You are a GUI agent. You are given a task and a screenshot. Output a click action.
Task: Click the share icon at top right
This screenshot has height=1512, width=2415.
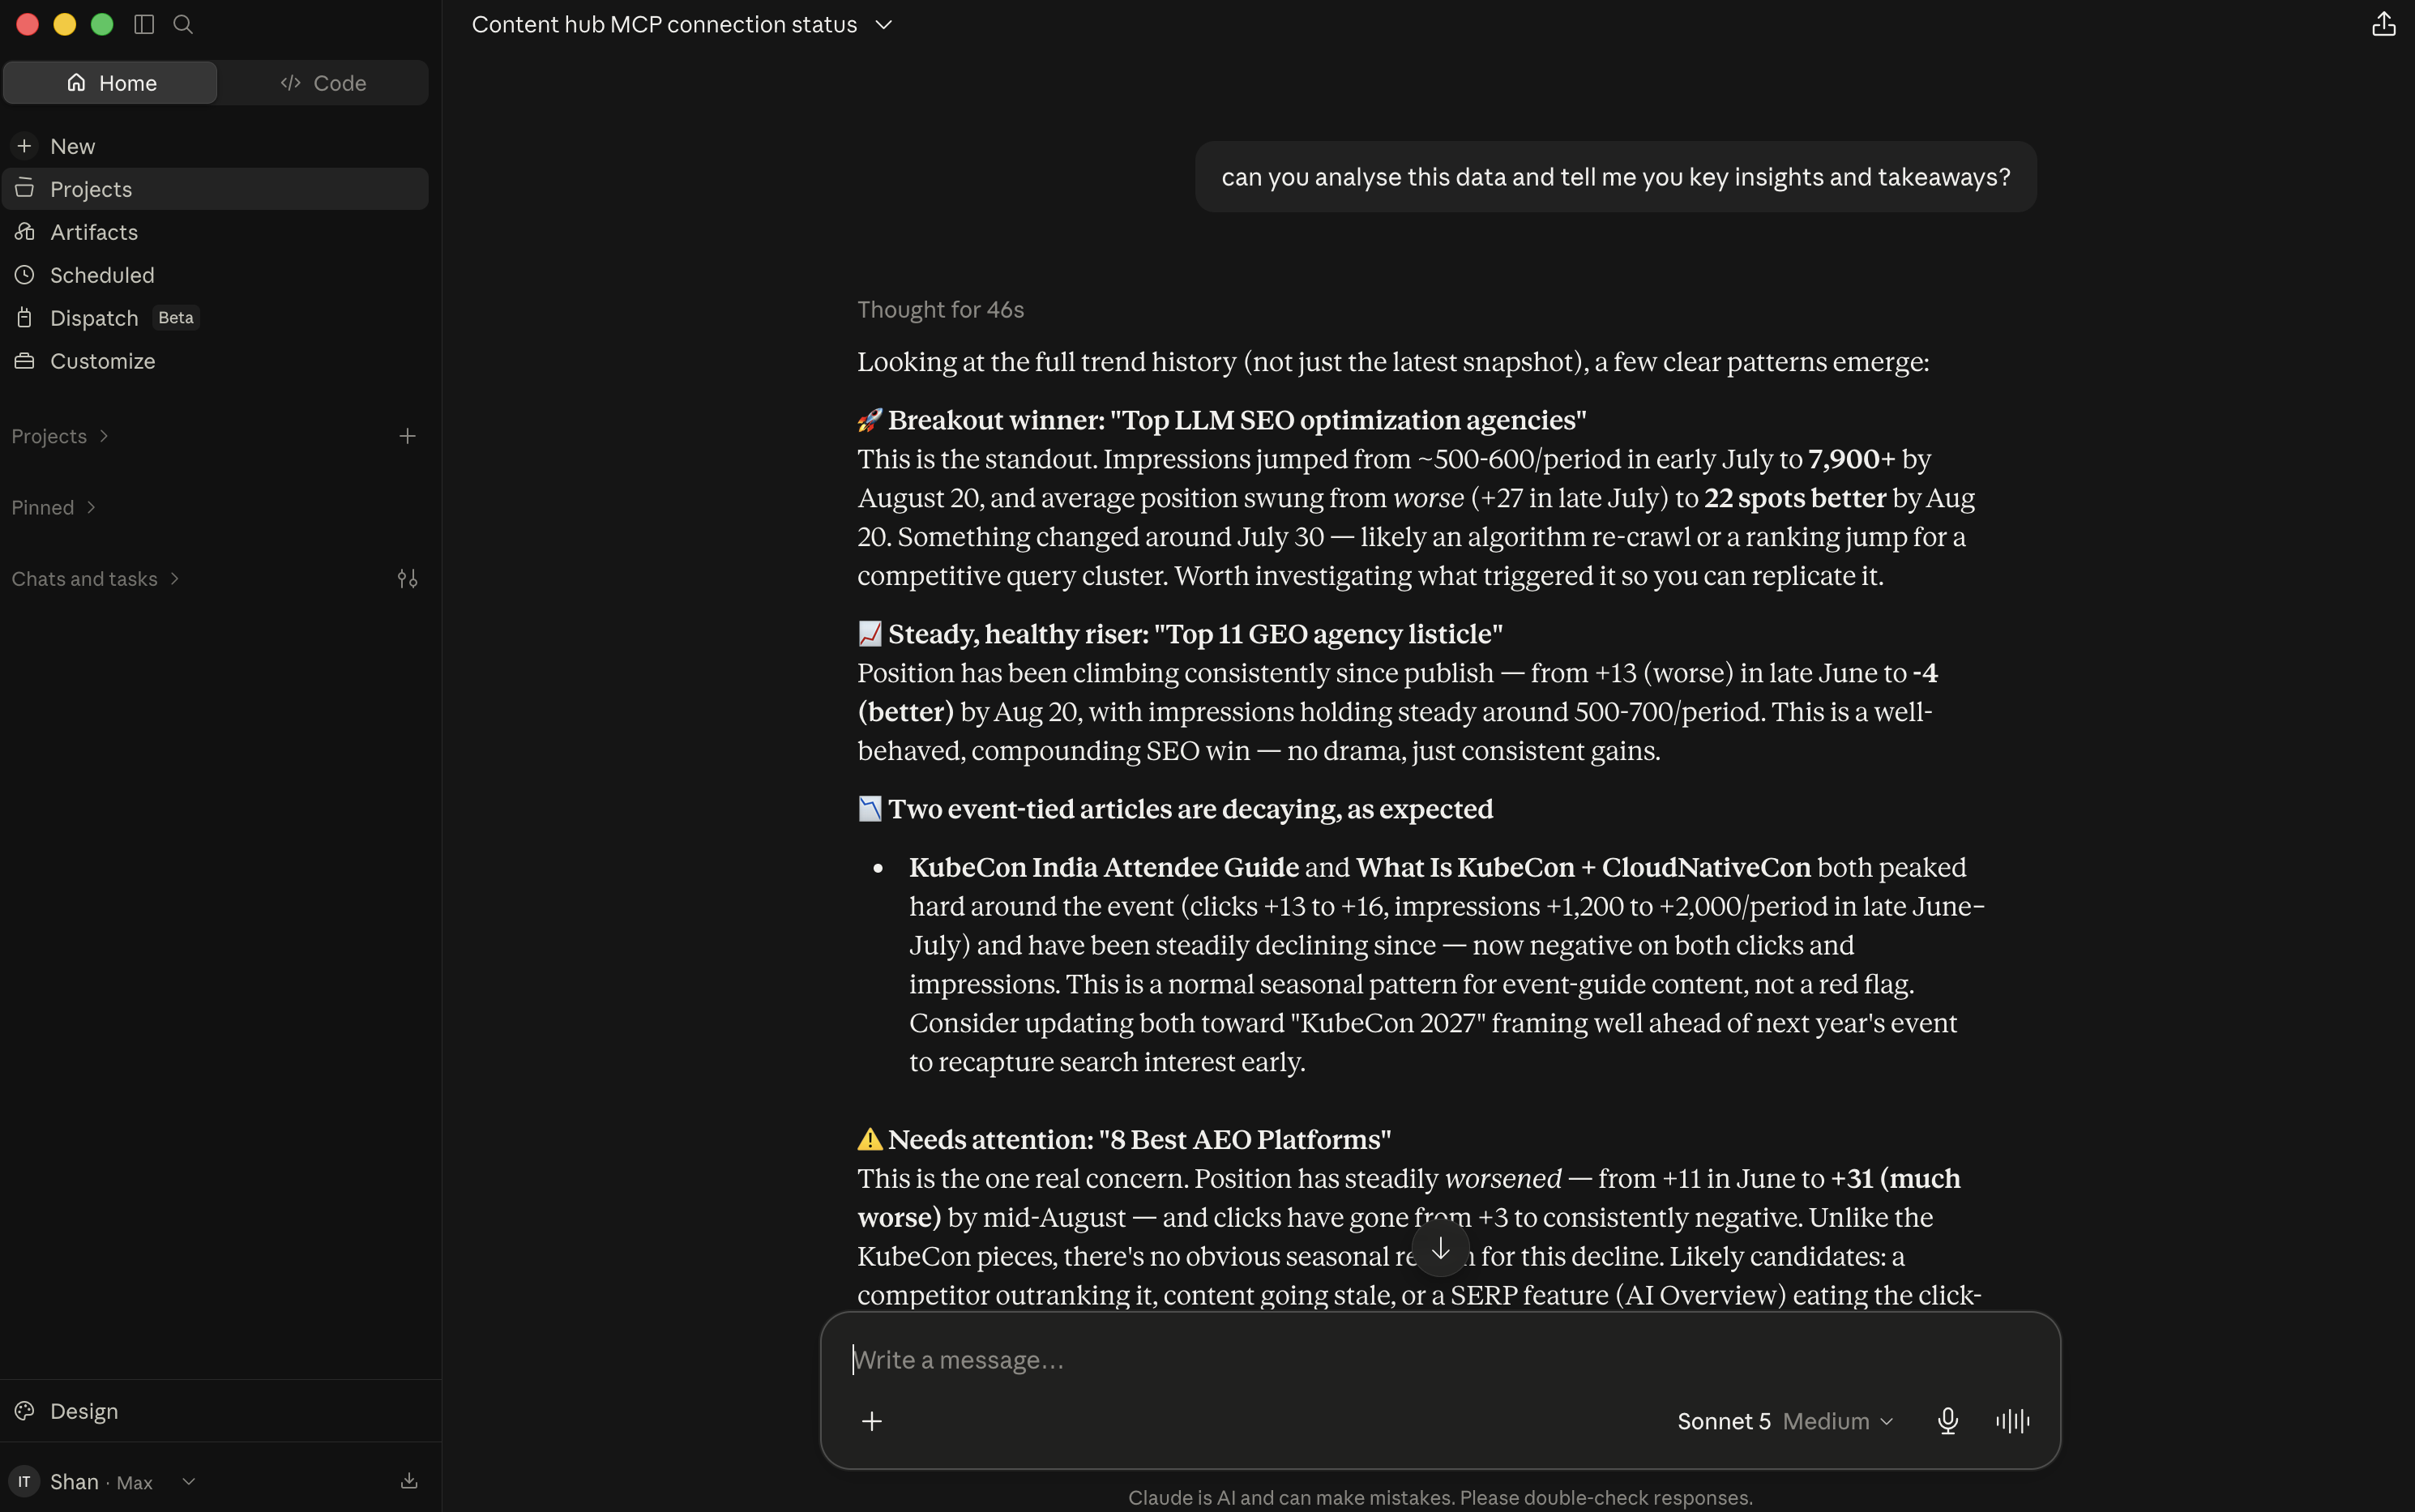pos(2383,24)
